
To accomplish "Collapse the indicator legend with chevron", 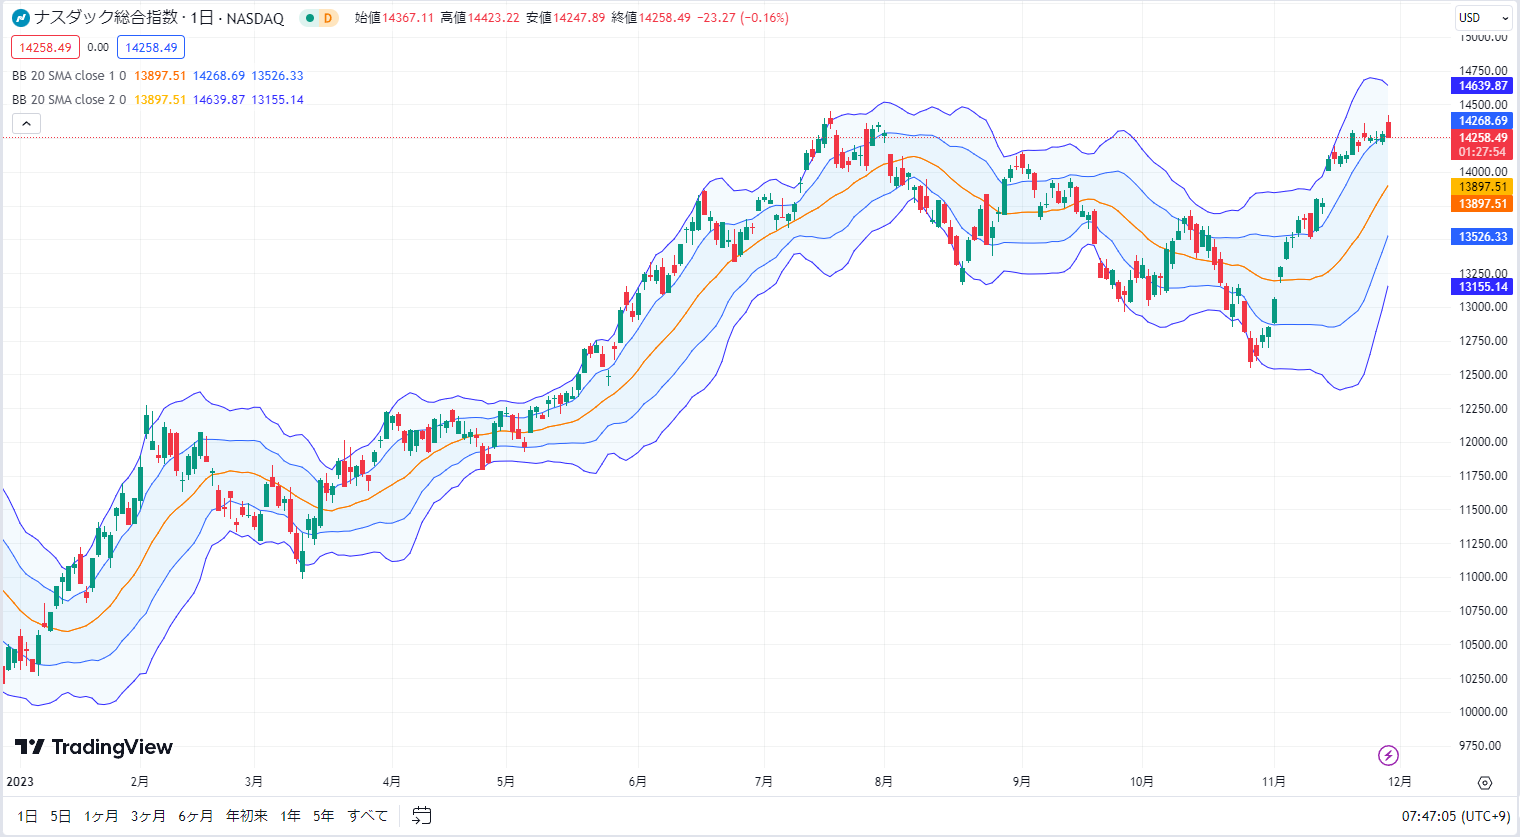I will tap(27, 124).
